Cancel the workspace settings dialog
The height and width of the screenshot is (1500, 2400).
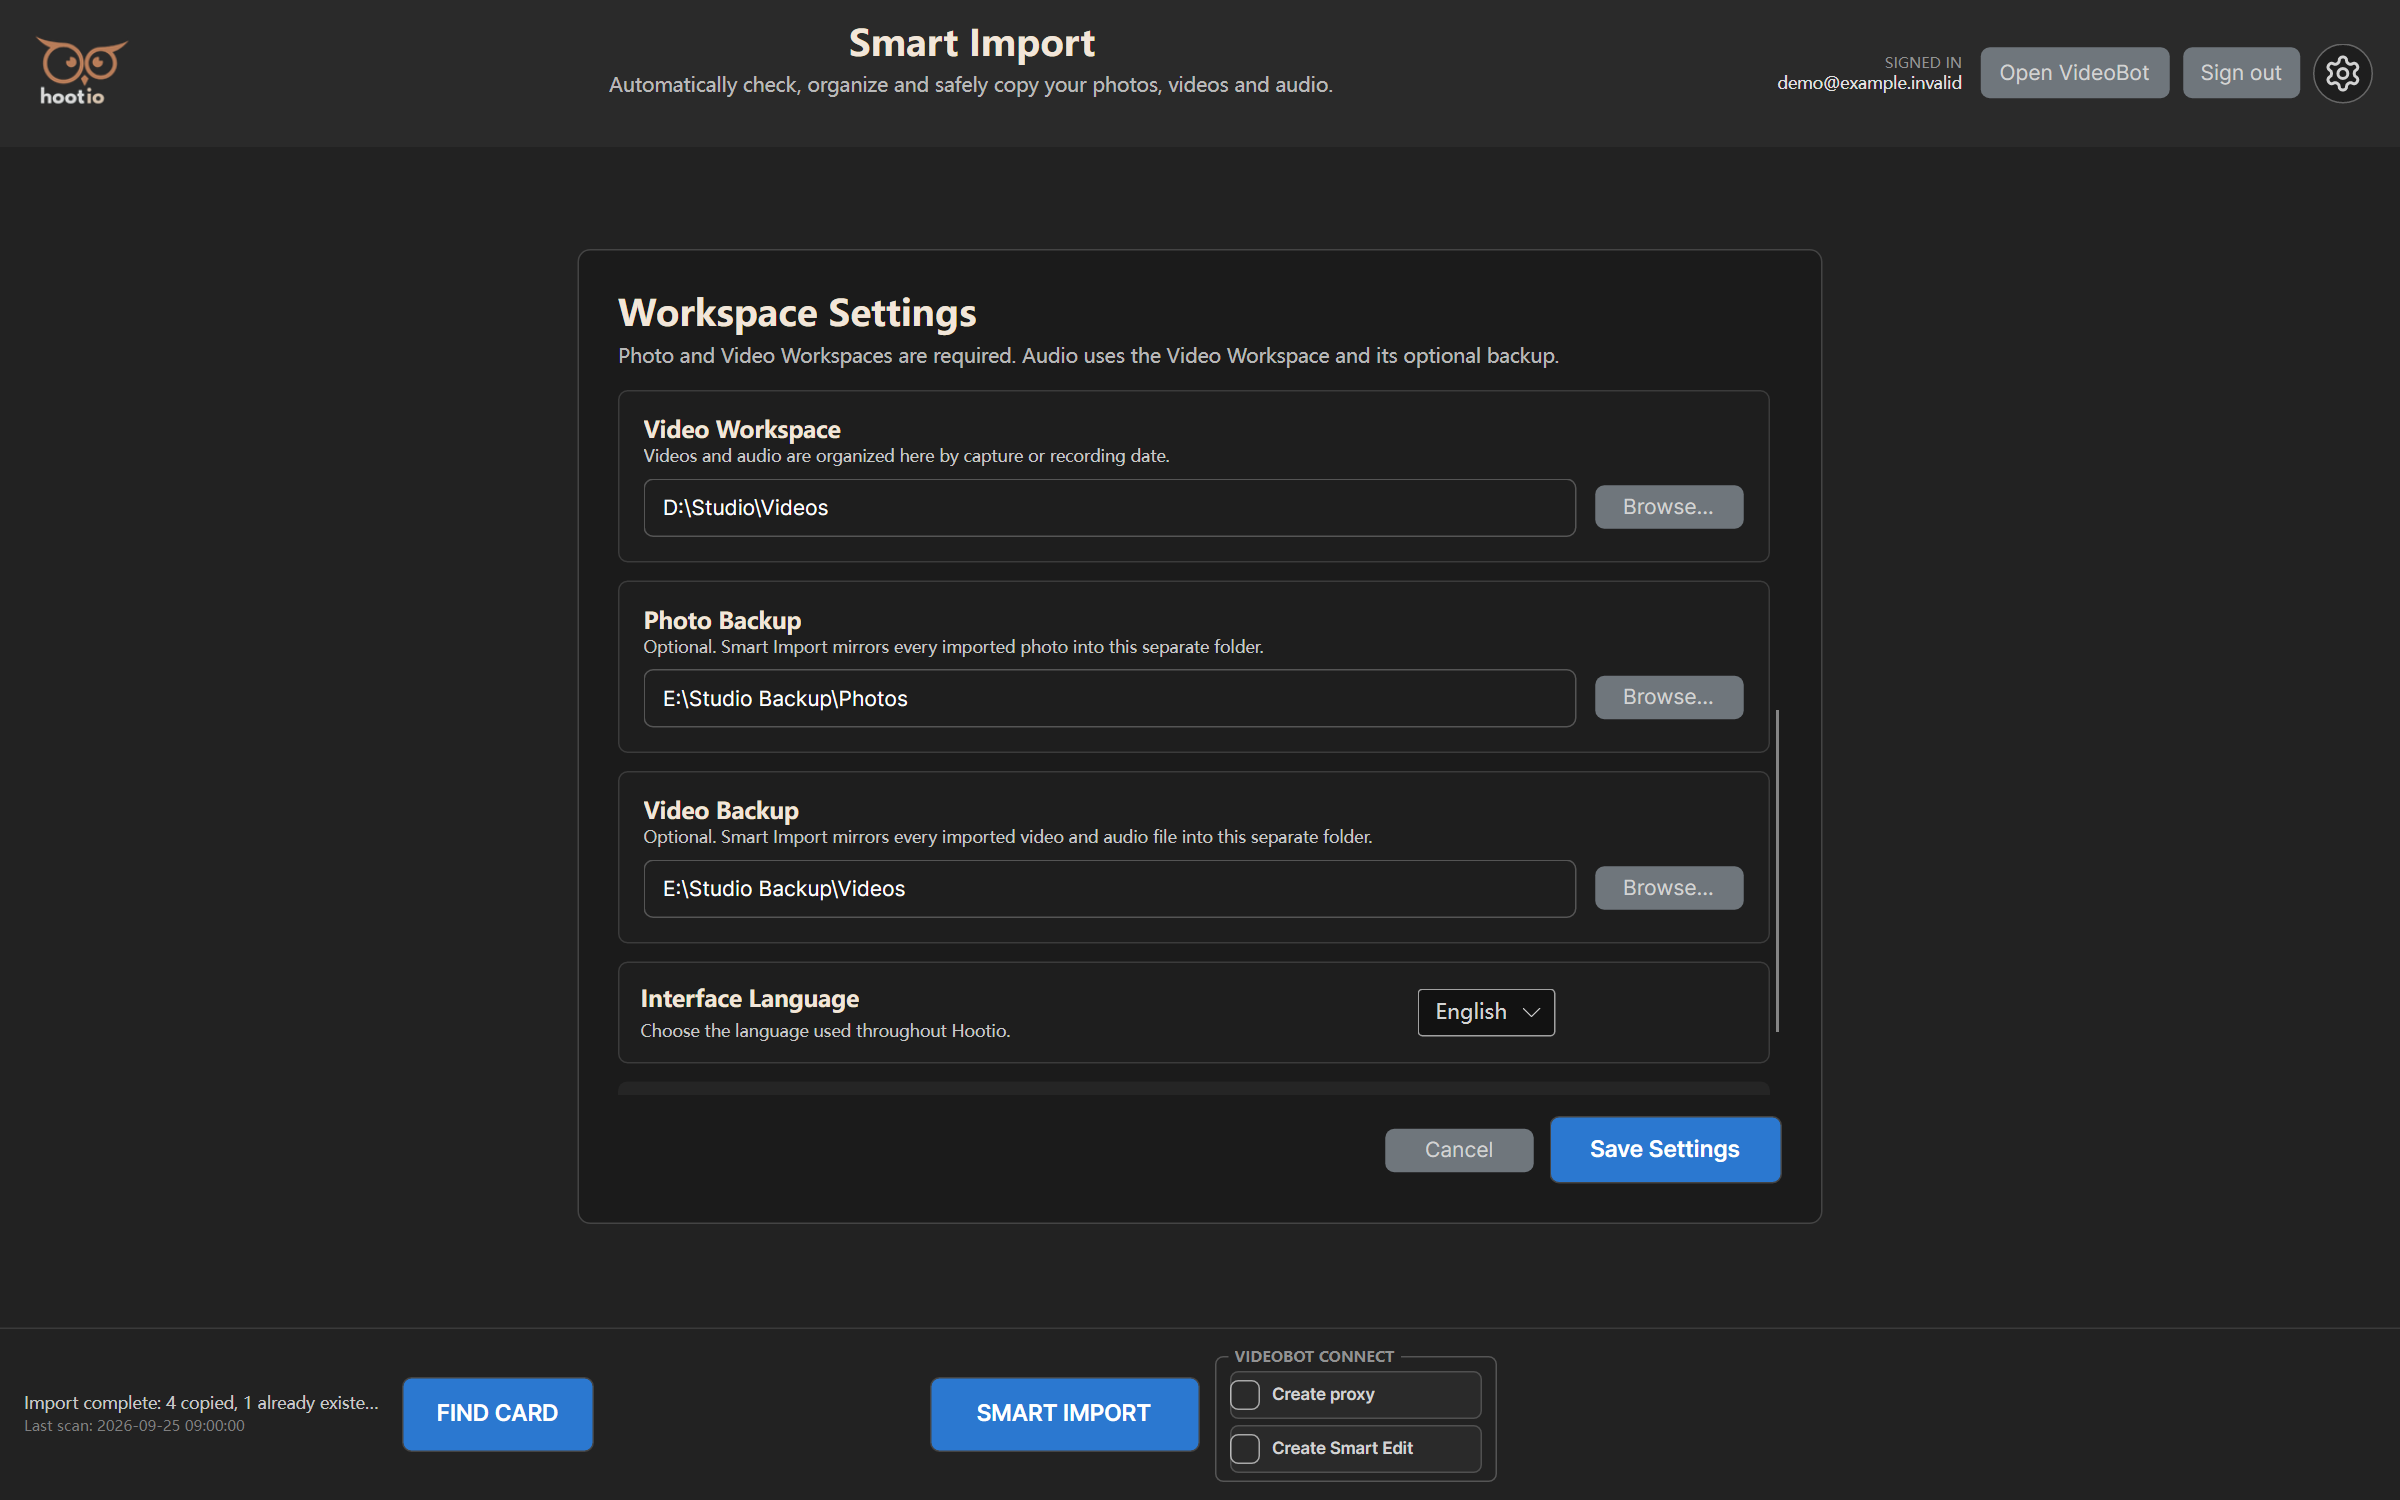(x=1458, y=1150)
